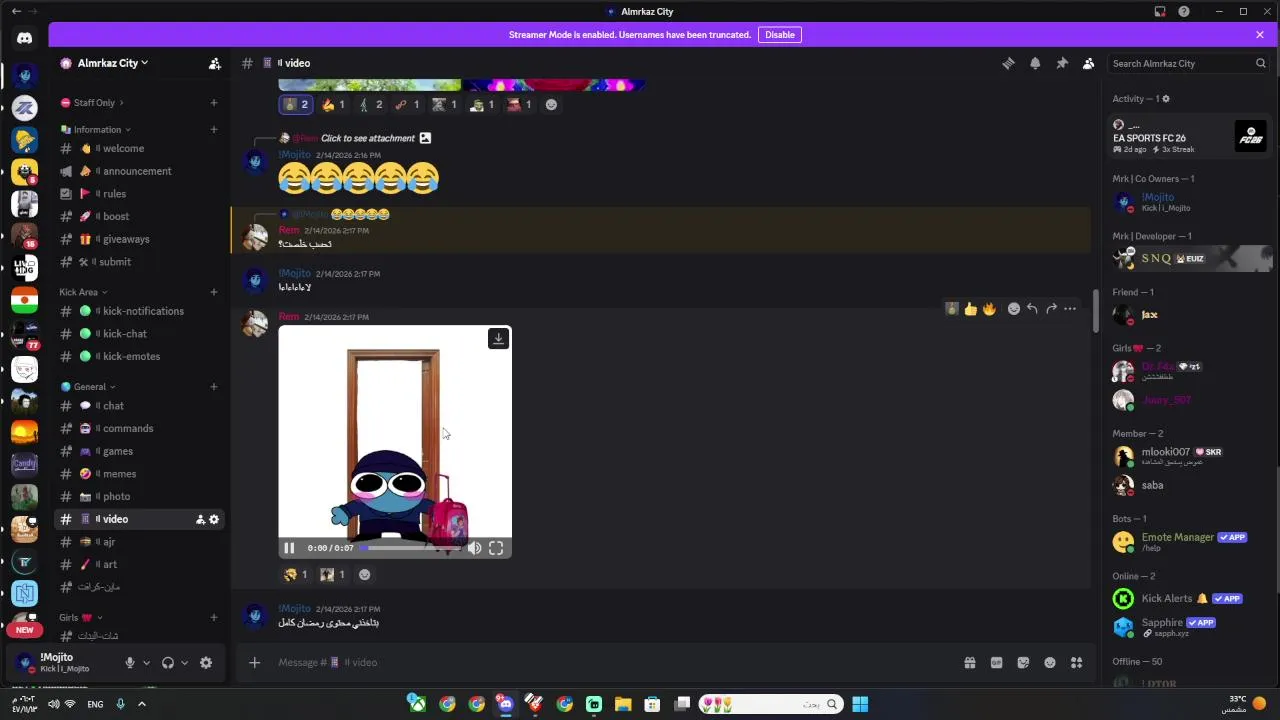This screenshot has width=1280, height=720.
Task: Disable Streamer Mode
Action: [x=780, y=35]
